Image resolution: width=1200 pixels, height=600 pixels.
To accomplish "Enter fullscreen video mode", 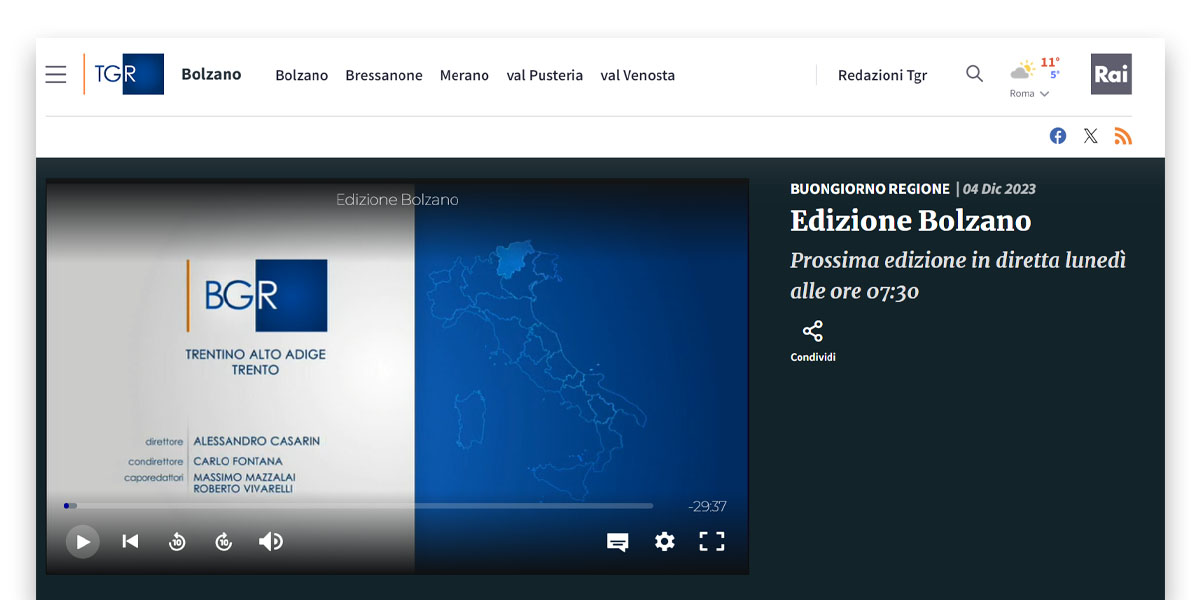I will click(x=711, y=541).
